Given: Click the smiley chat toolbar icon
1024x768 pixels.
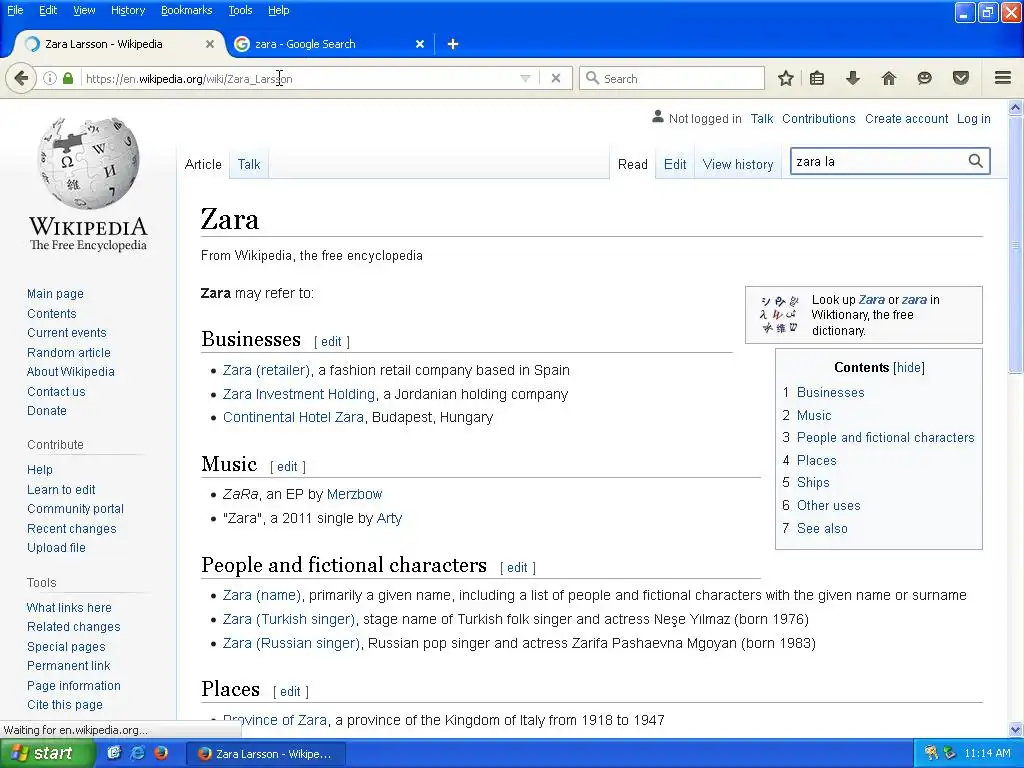Looking at the screenshot, I should tap(925, 78).
